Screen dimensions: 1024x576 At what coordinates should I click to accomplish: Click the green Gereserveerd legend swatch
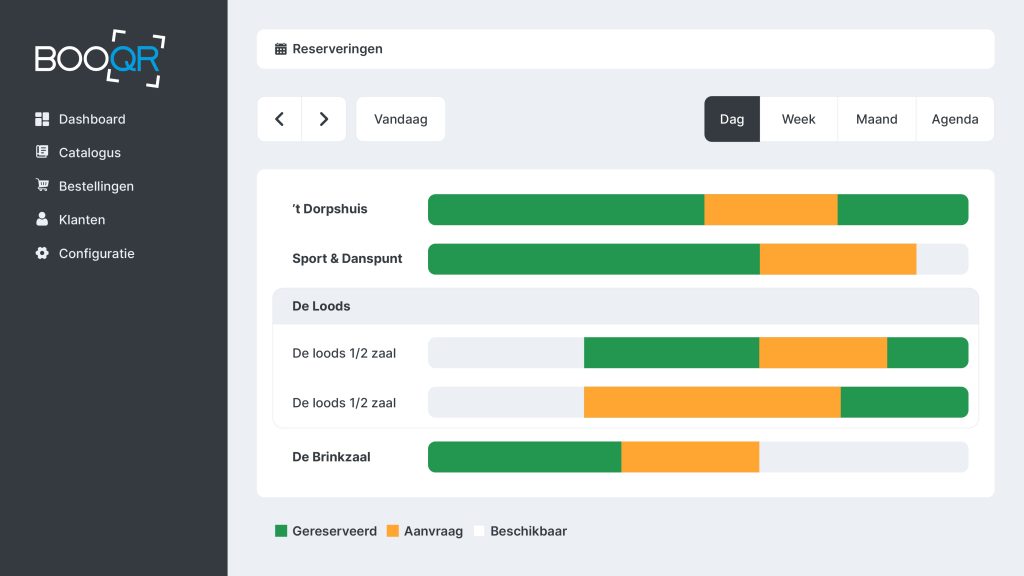[281, 531]
